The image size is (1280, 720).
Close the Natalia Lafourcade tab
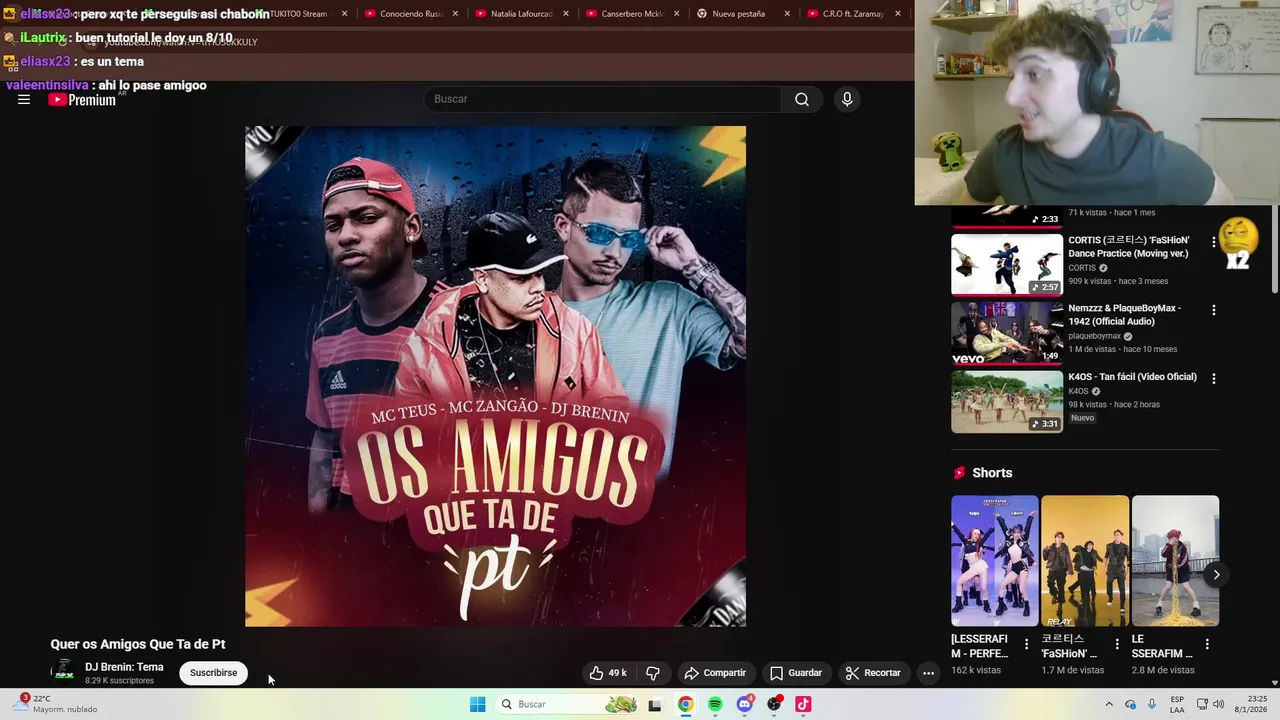(565, 14)
